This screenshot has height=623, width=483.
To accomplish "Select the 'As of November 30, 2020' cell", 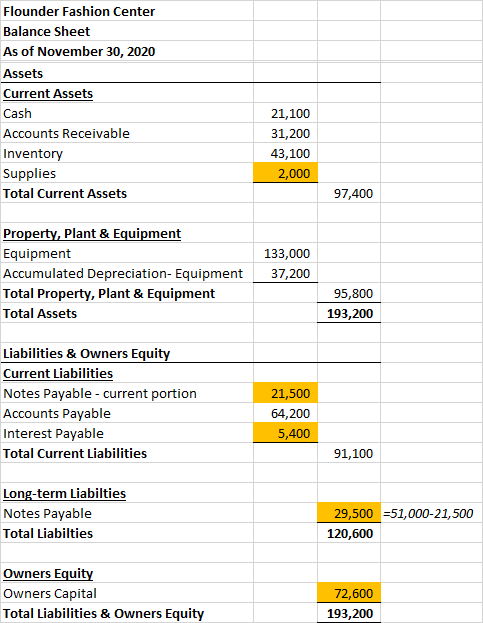I will coord(127,51).
